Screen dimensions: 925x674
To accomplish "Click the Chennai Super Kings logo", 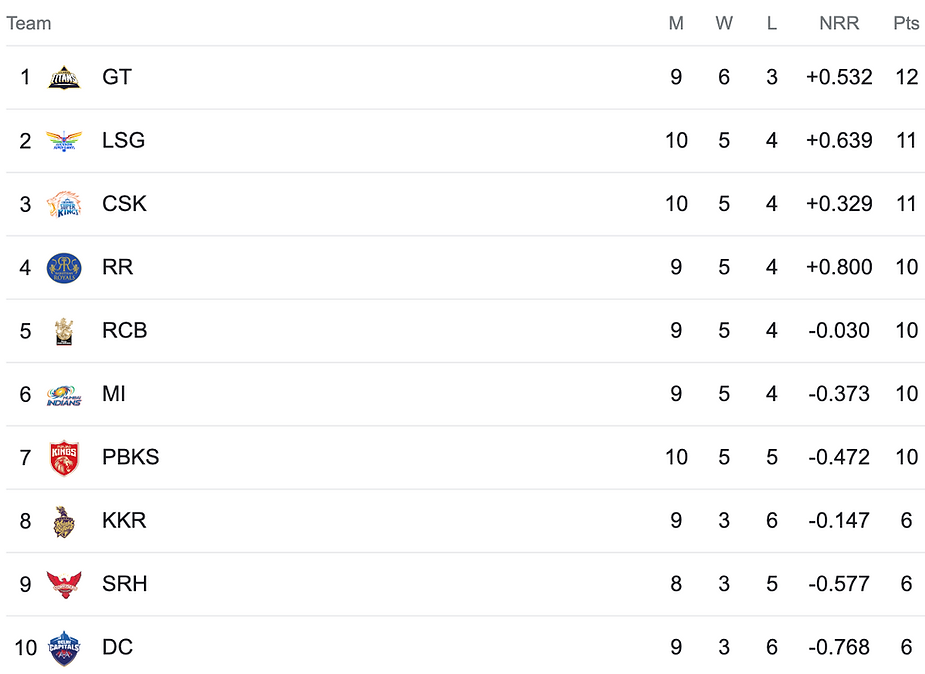I will [x=64, y=204].
